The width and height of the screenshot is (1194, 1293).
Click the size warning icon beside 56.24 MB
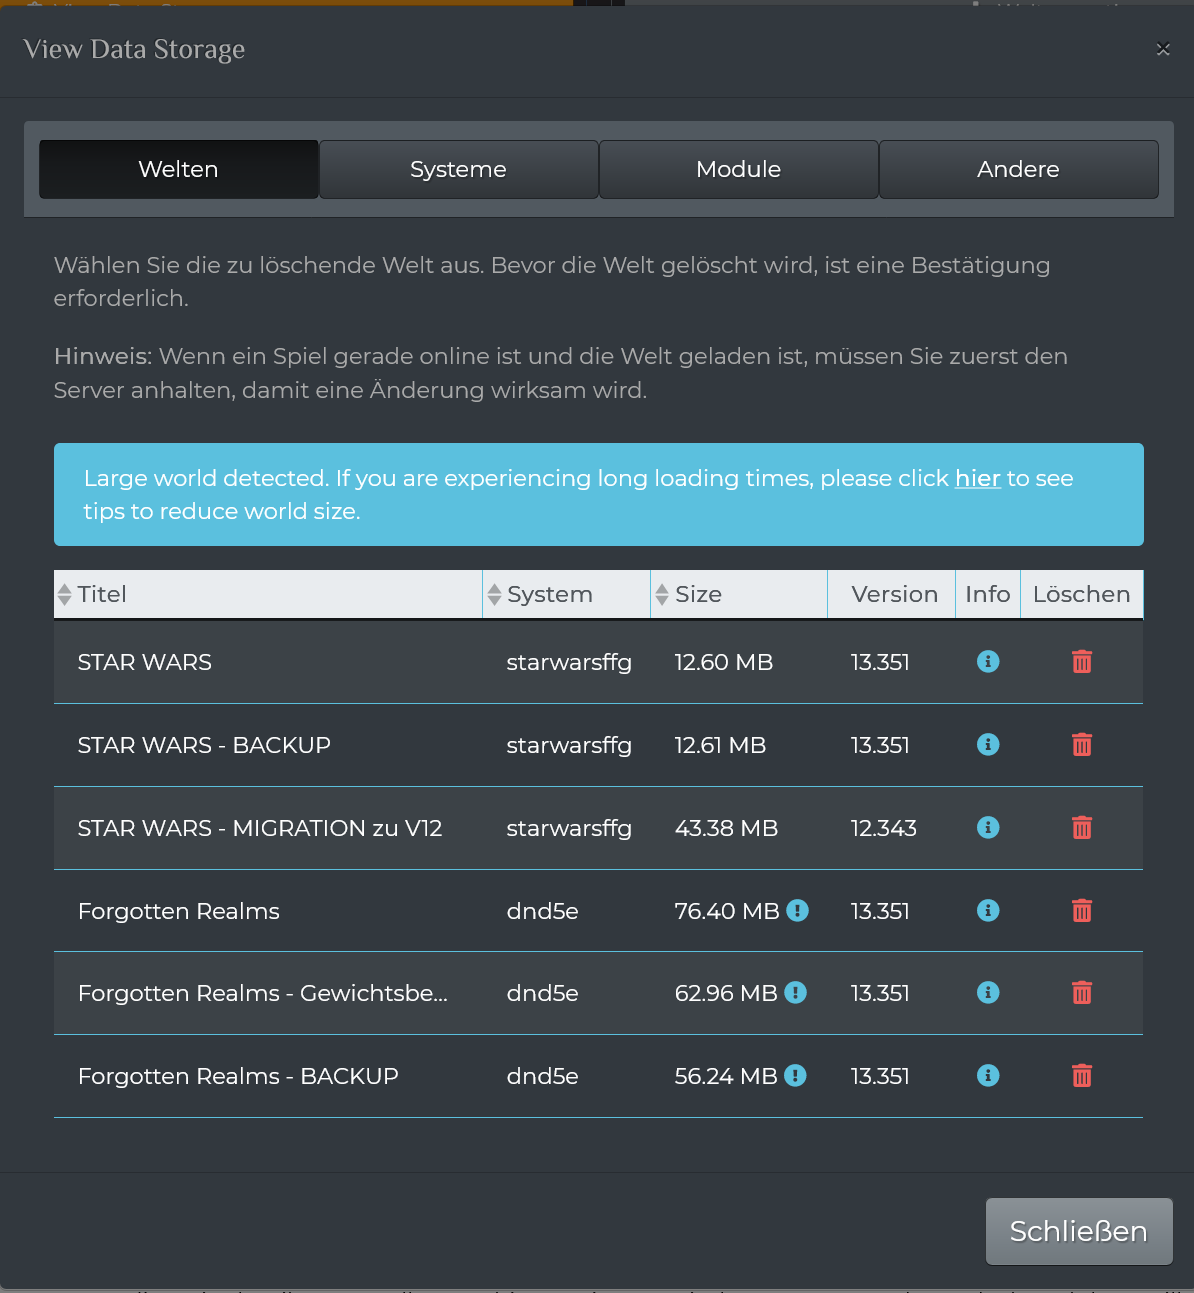795,1075
